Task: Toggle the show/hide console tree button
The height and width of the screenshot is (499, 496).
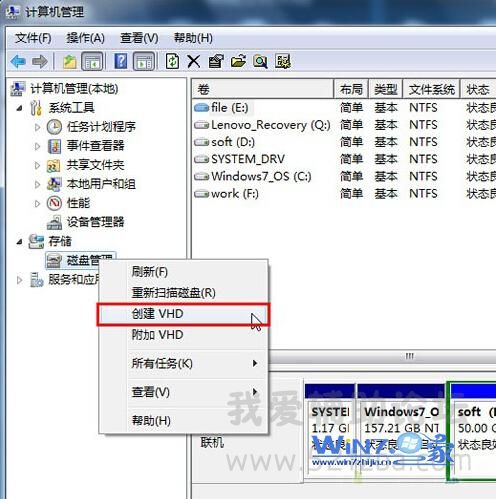Action: tap(92, 62)
